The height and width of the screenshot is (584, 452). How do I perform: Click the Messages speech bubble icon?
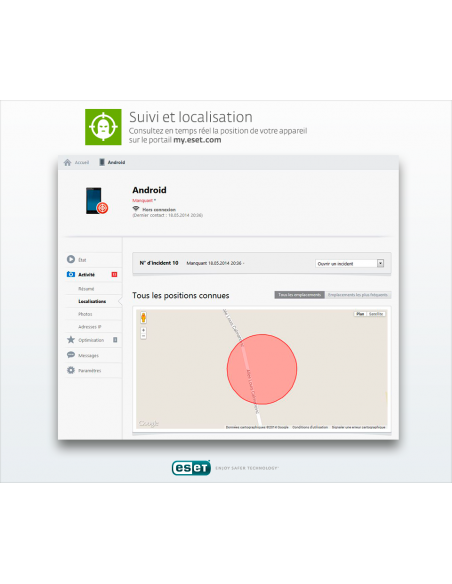[x=71, y=355]
